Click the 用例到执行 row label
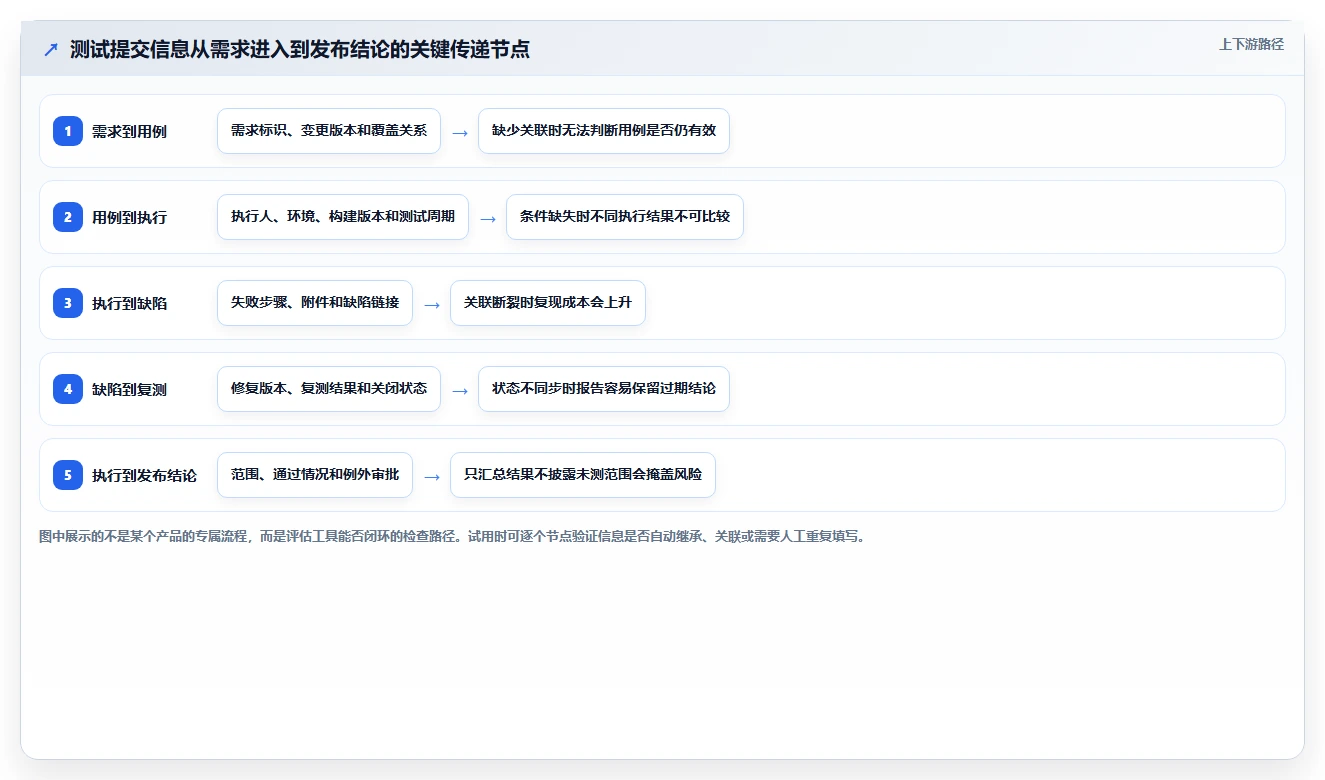Viewport: 1325px width, 780px height. click(129, 218)
